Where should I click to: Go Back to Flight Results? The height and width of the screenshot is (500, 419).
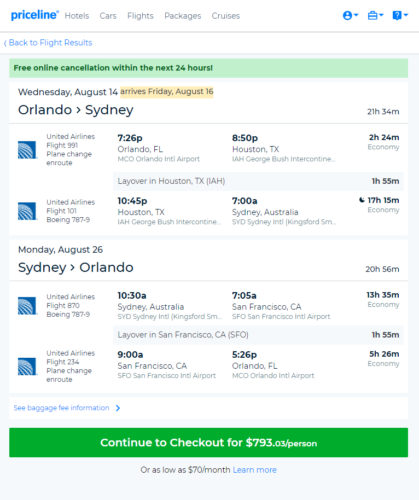point(48,43)
